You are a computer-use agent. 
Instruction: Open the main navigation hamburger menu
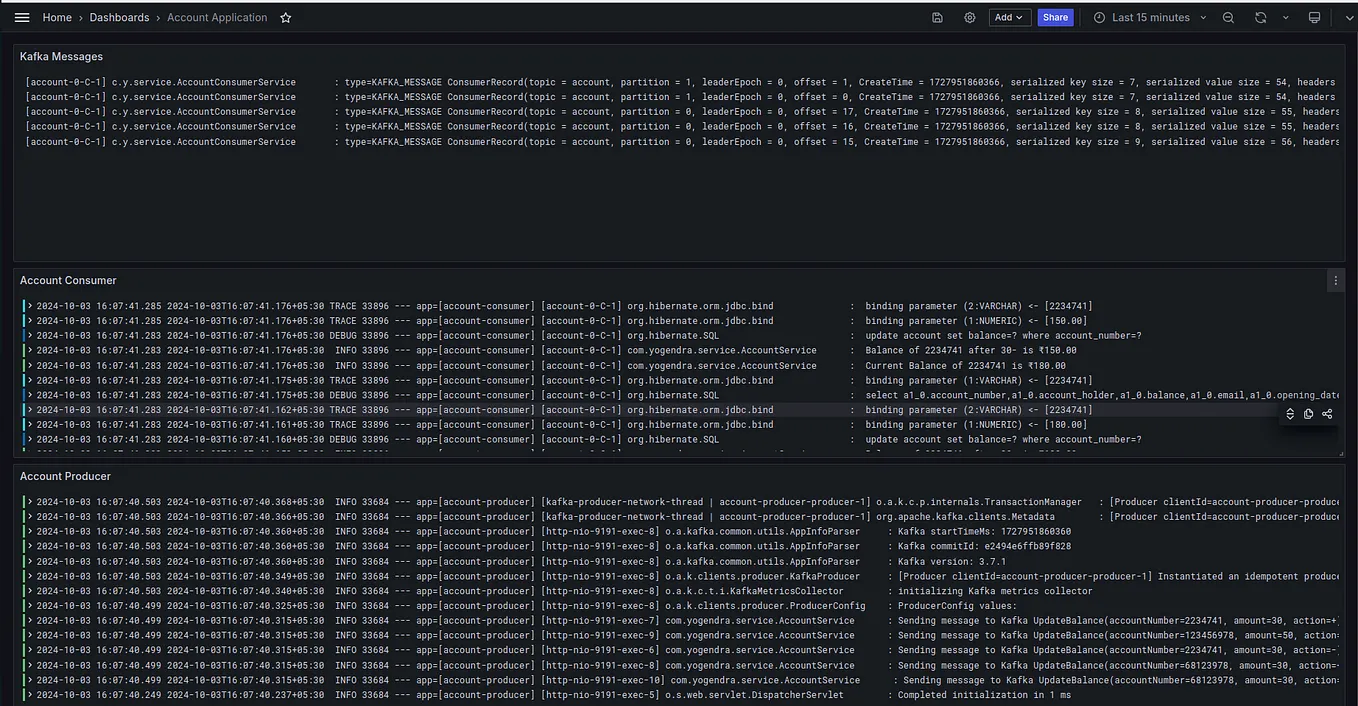click(22, 16)
